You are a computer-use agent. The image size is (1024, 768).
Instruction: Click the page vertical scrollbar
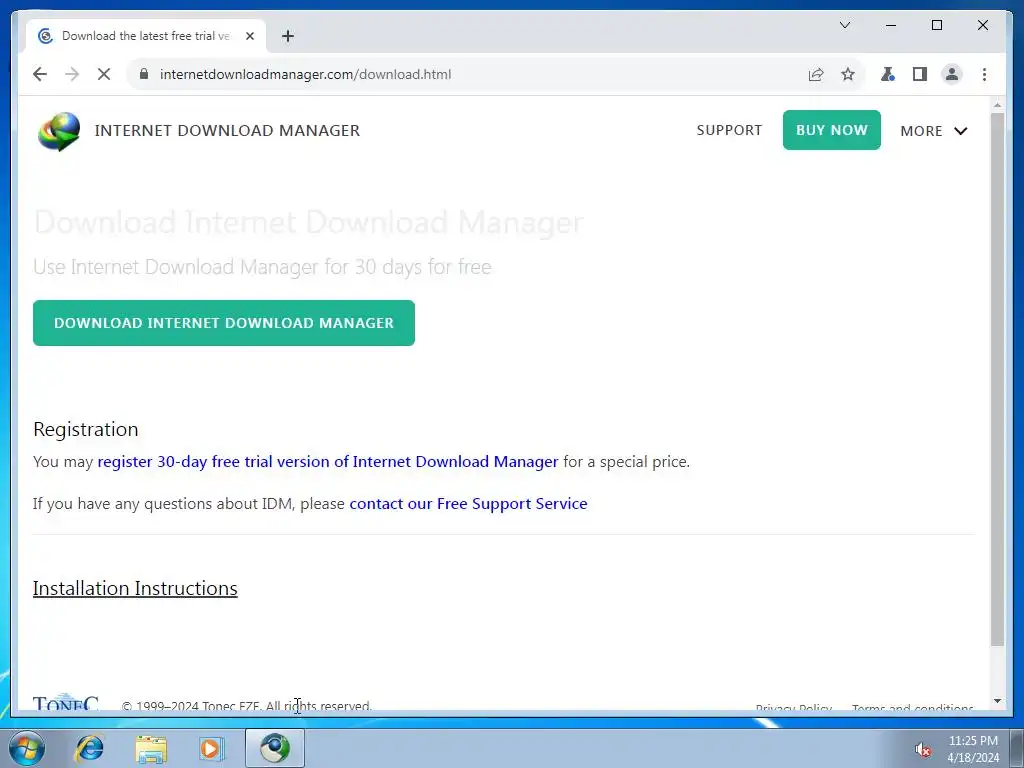click(997, 379)
